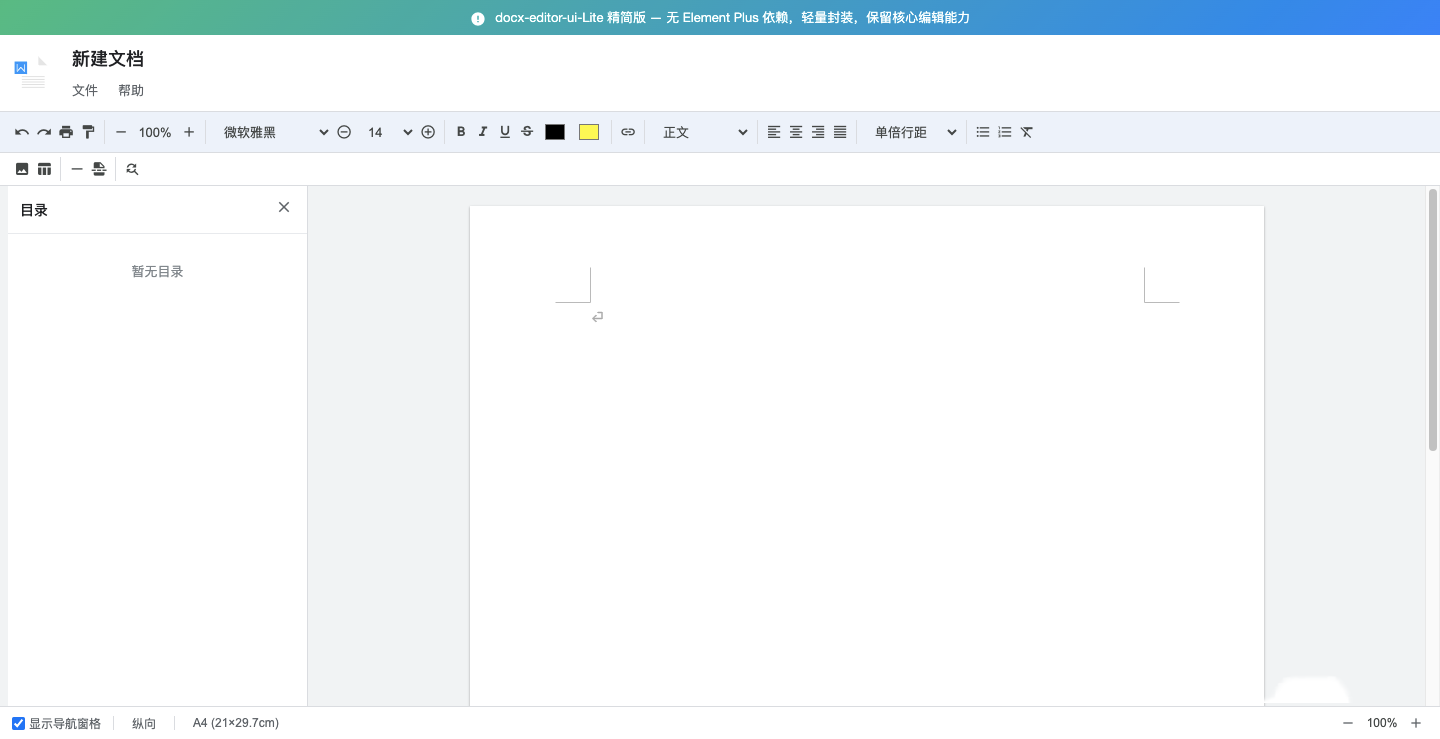Open the font size 14 dropdown
The image size is (1440, 739).
(389, 132)
